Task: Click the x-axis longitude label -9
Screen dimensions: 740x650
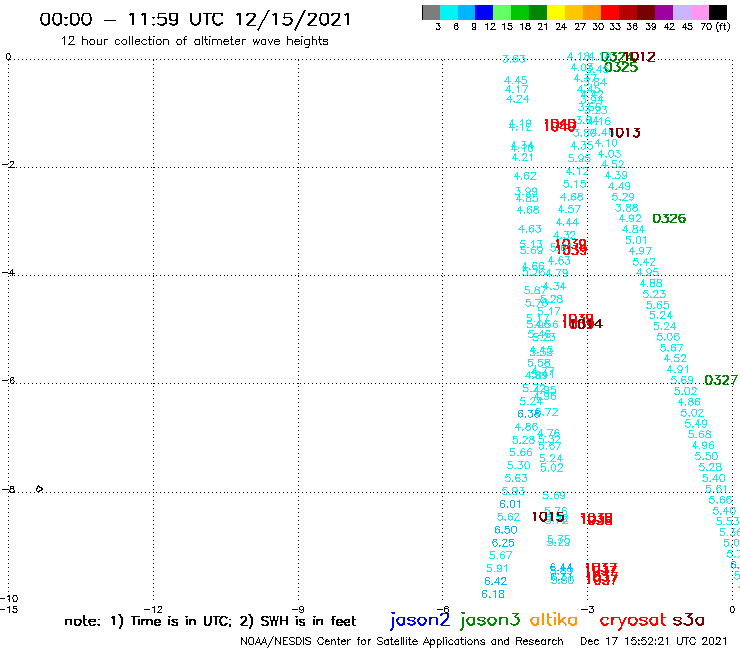Action: pyautogui.click(x=298, y=609)
